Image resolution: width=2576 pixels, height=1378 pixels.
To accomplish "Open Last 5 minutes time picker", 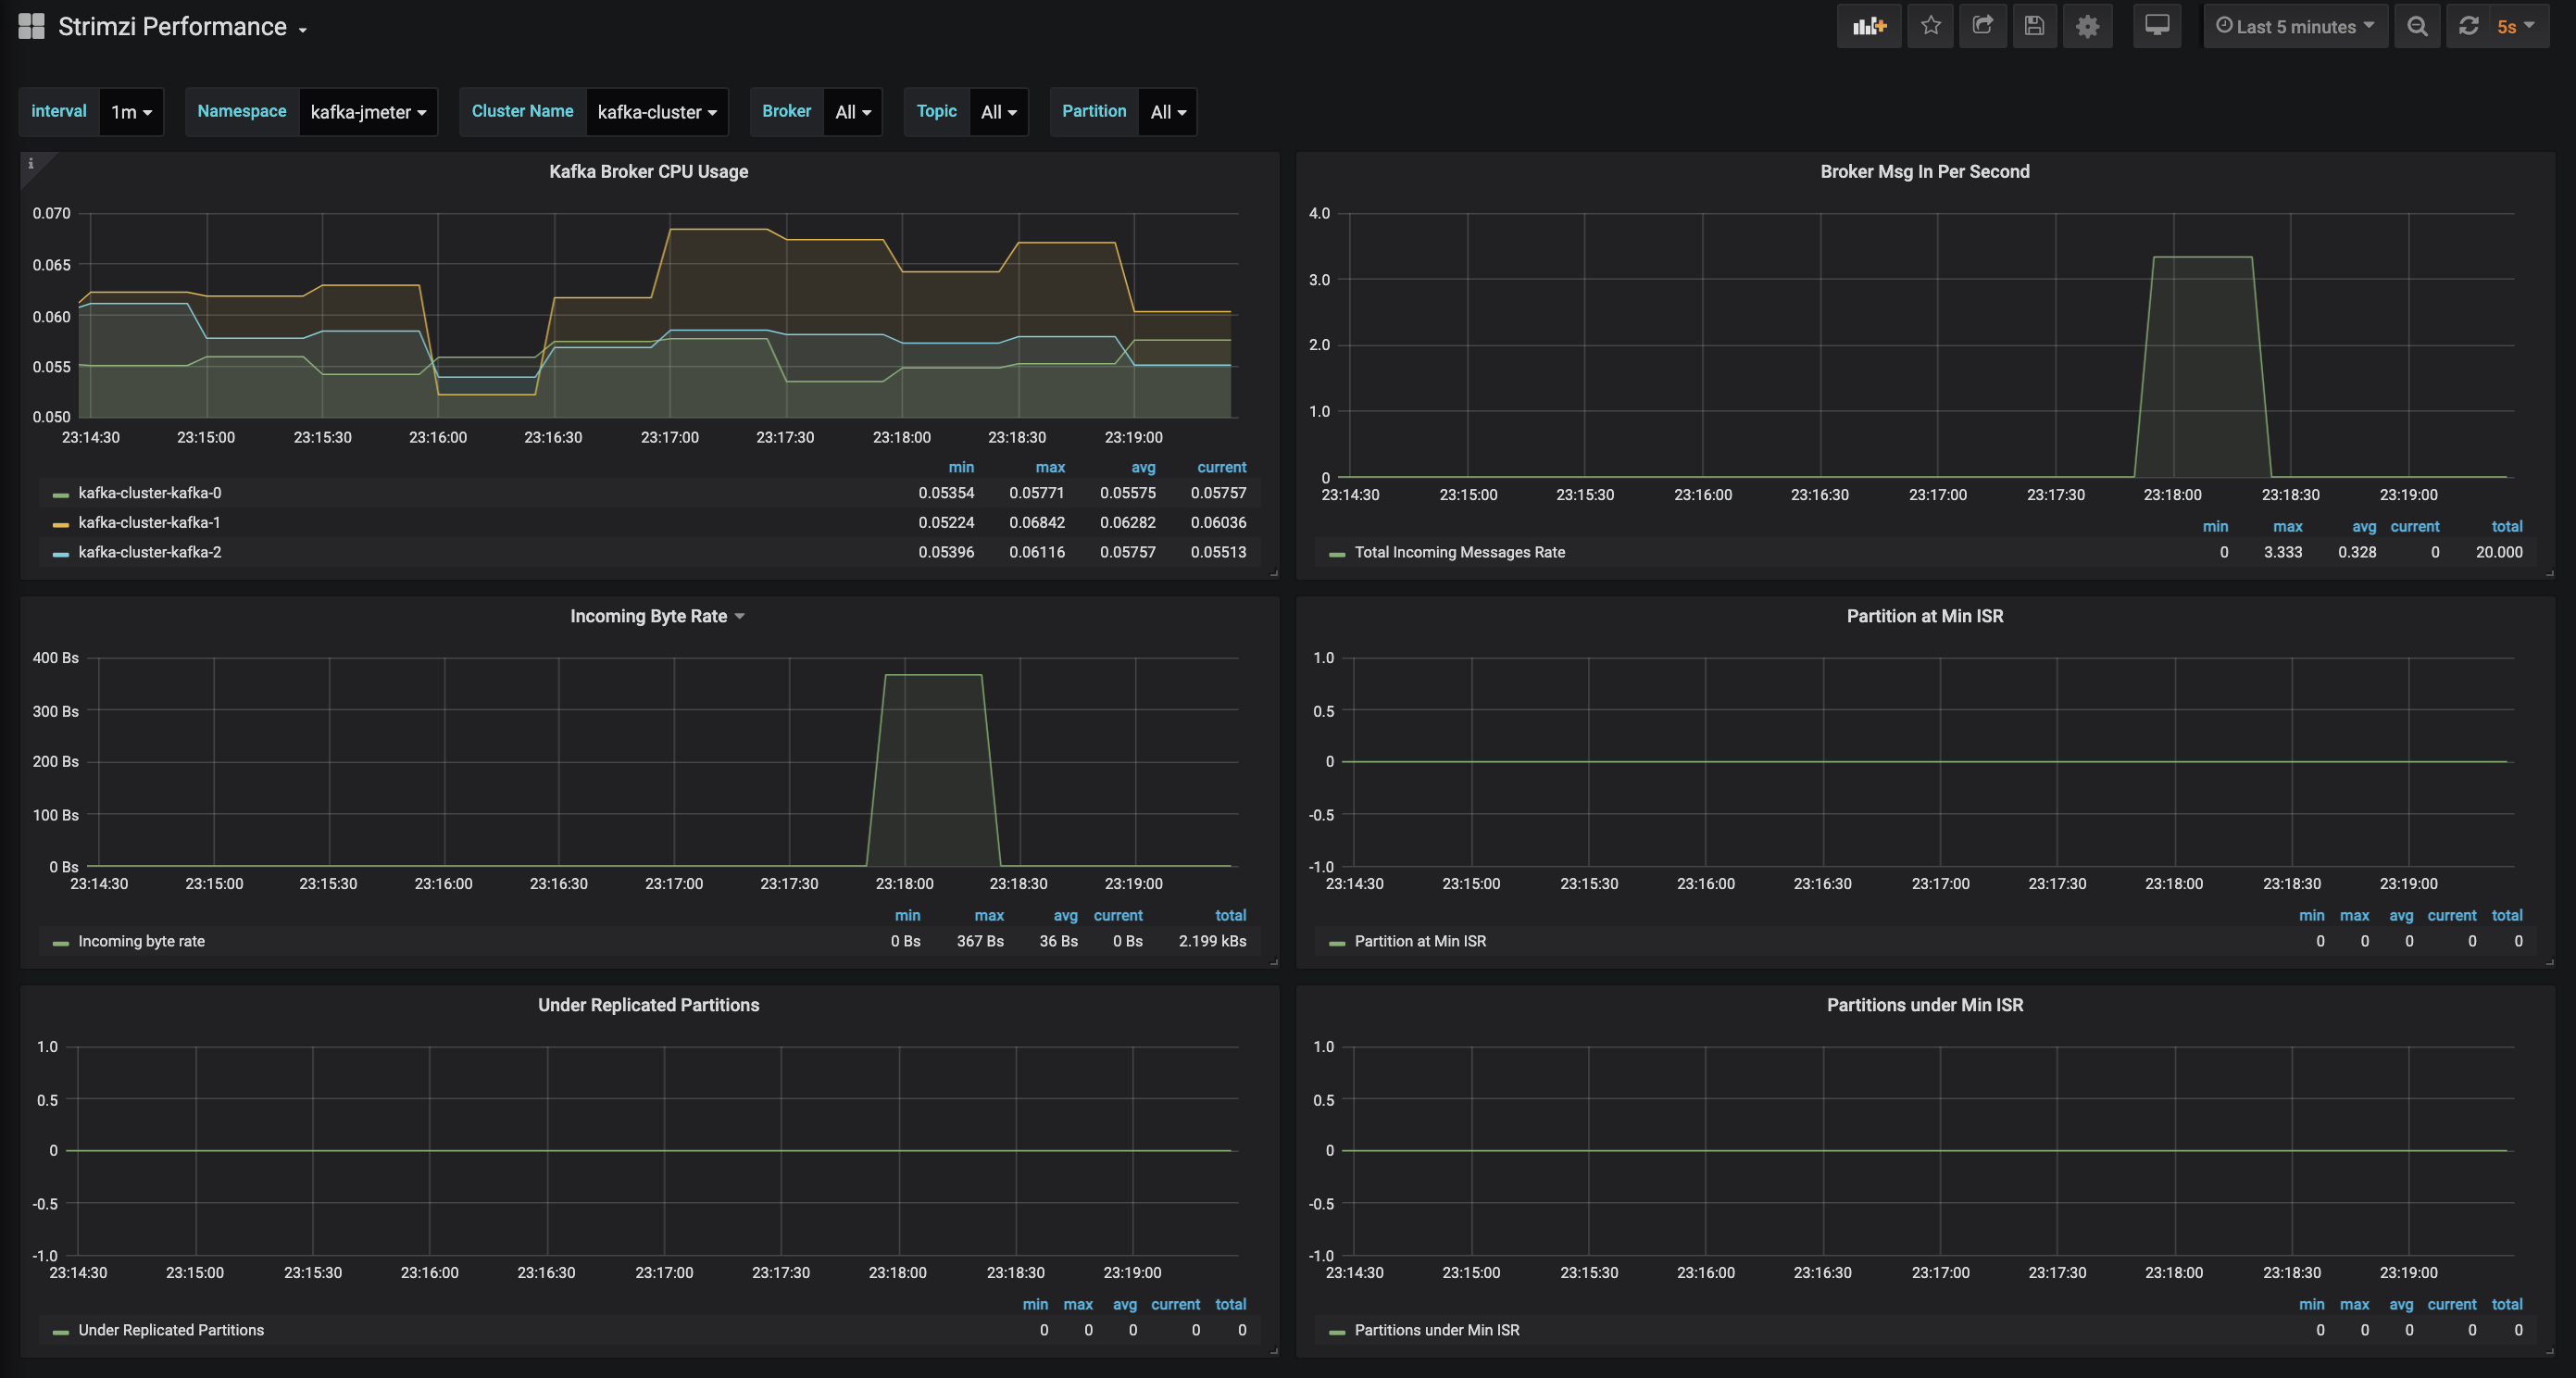I will 2295,26.
